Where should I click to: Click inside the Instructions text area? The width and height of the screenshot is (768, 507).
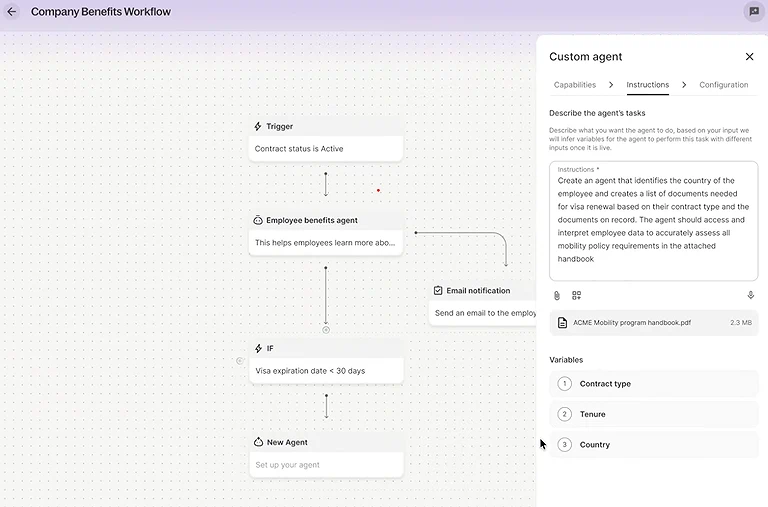pyautogui.click(x=653, y=221)
